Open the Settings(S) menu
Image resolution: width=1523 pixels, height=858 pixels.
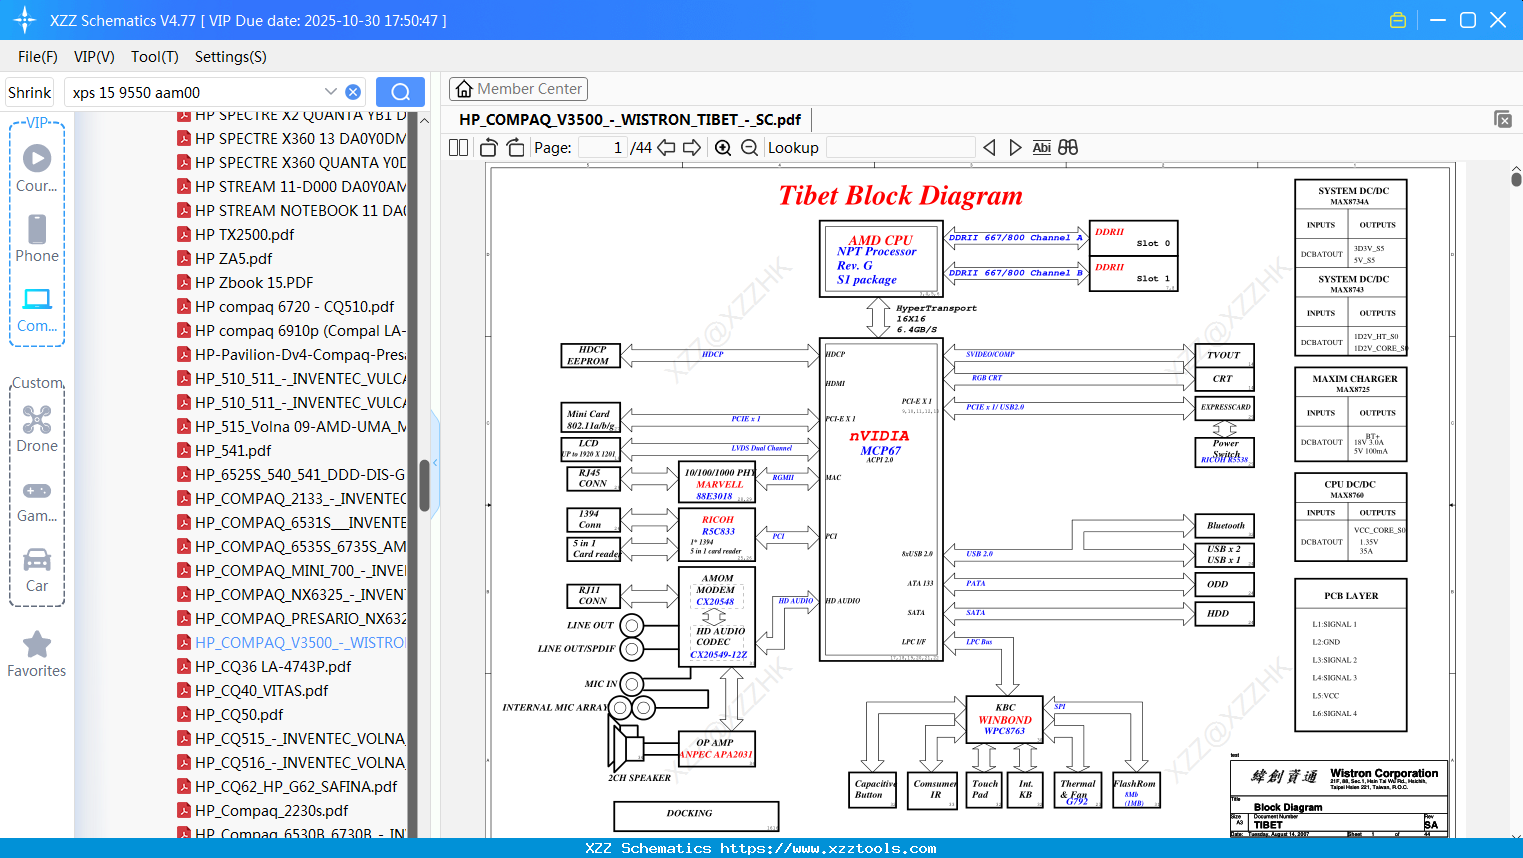click(x=231, y=57)
